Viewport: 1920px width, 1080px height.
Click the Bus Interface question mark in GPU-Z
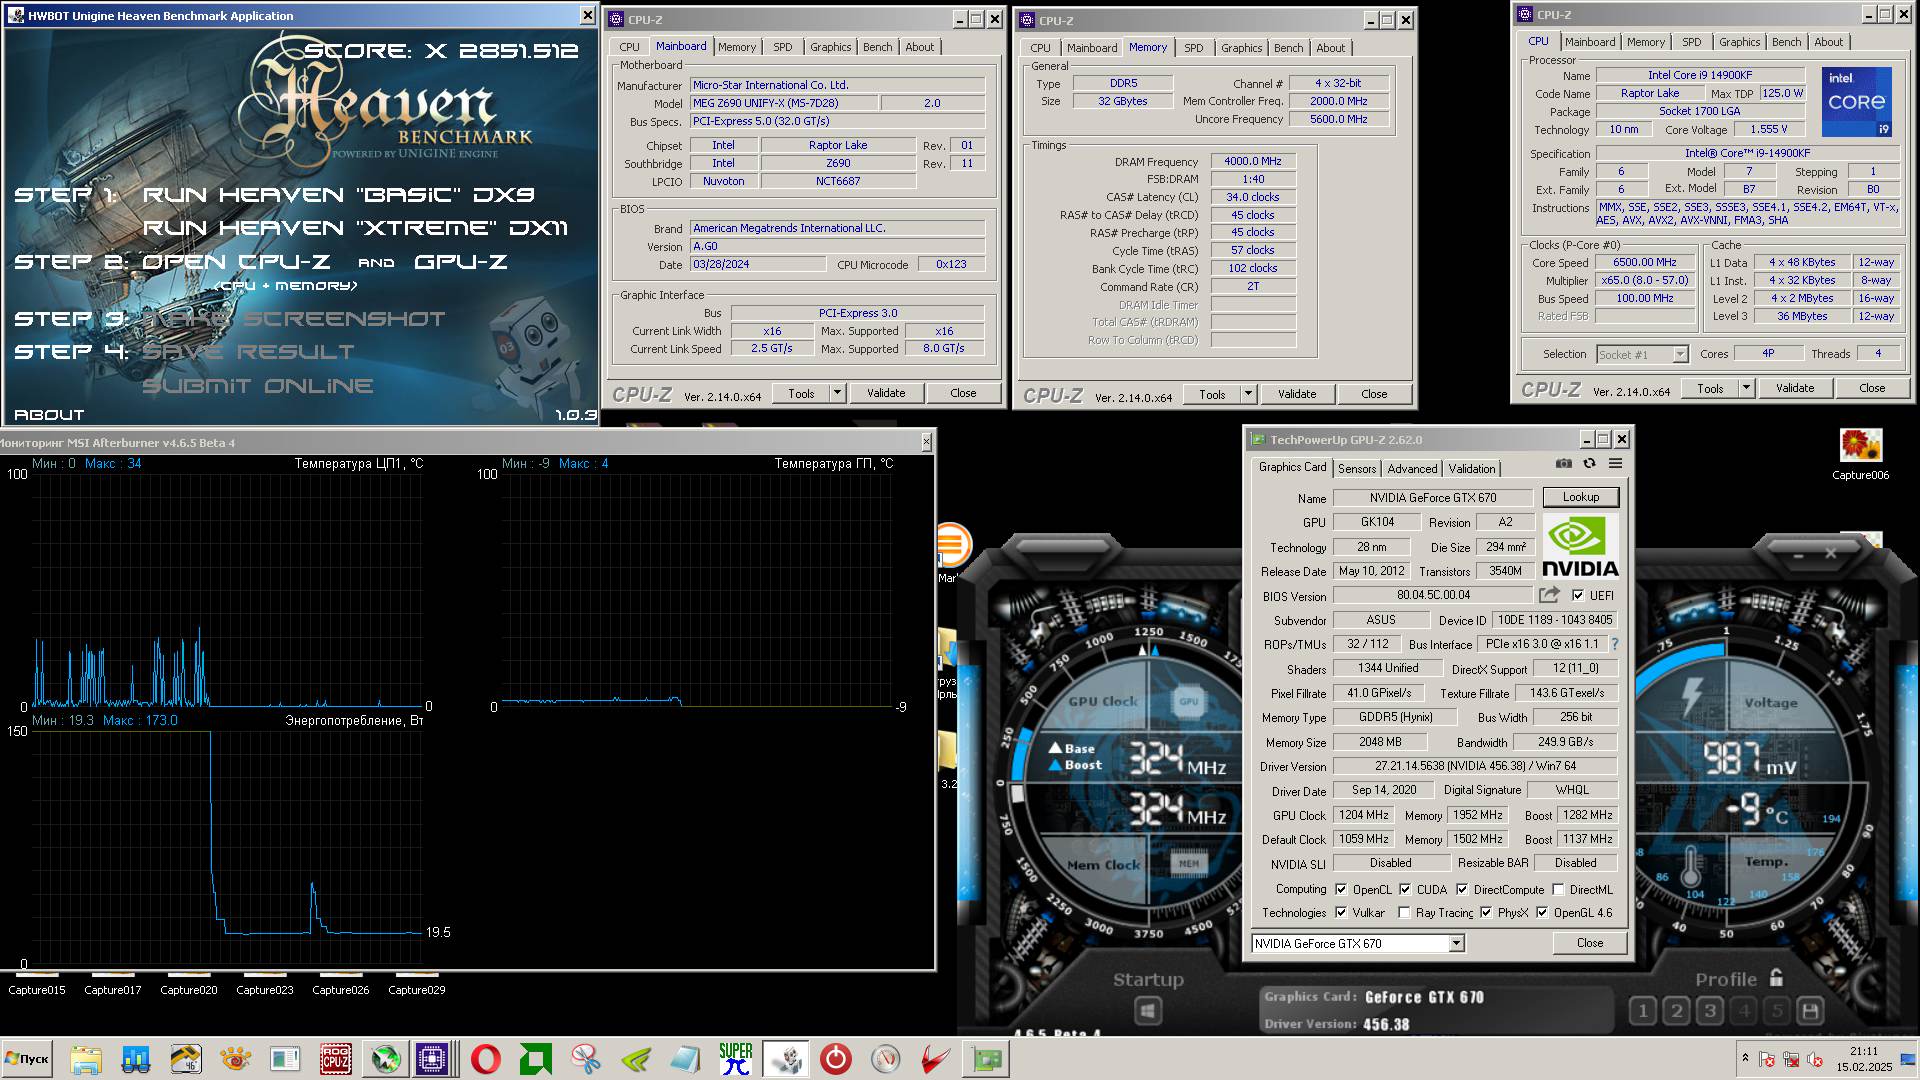click(x=1614, y=644)
